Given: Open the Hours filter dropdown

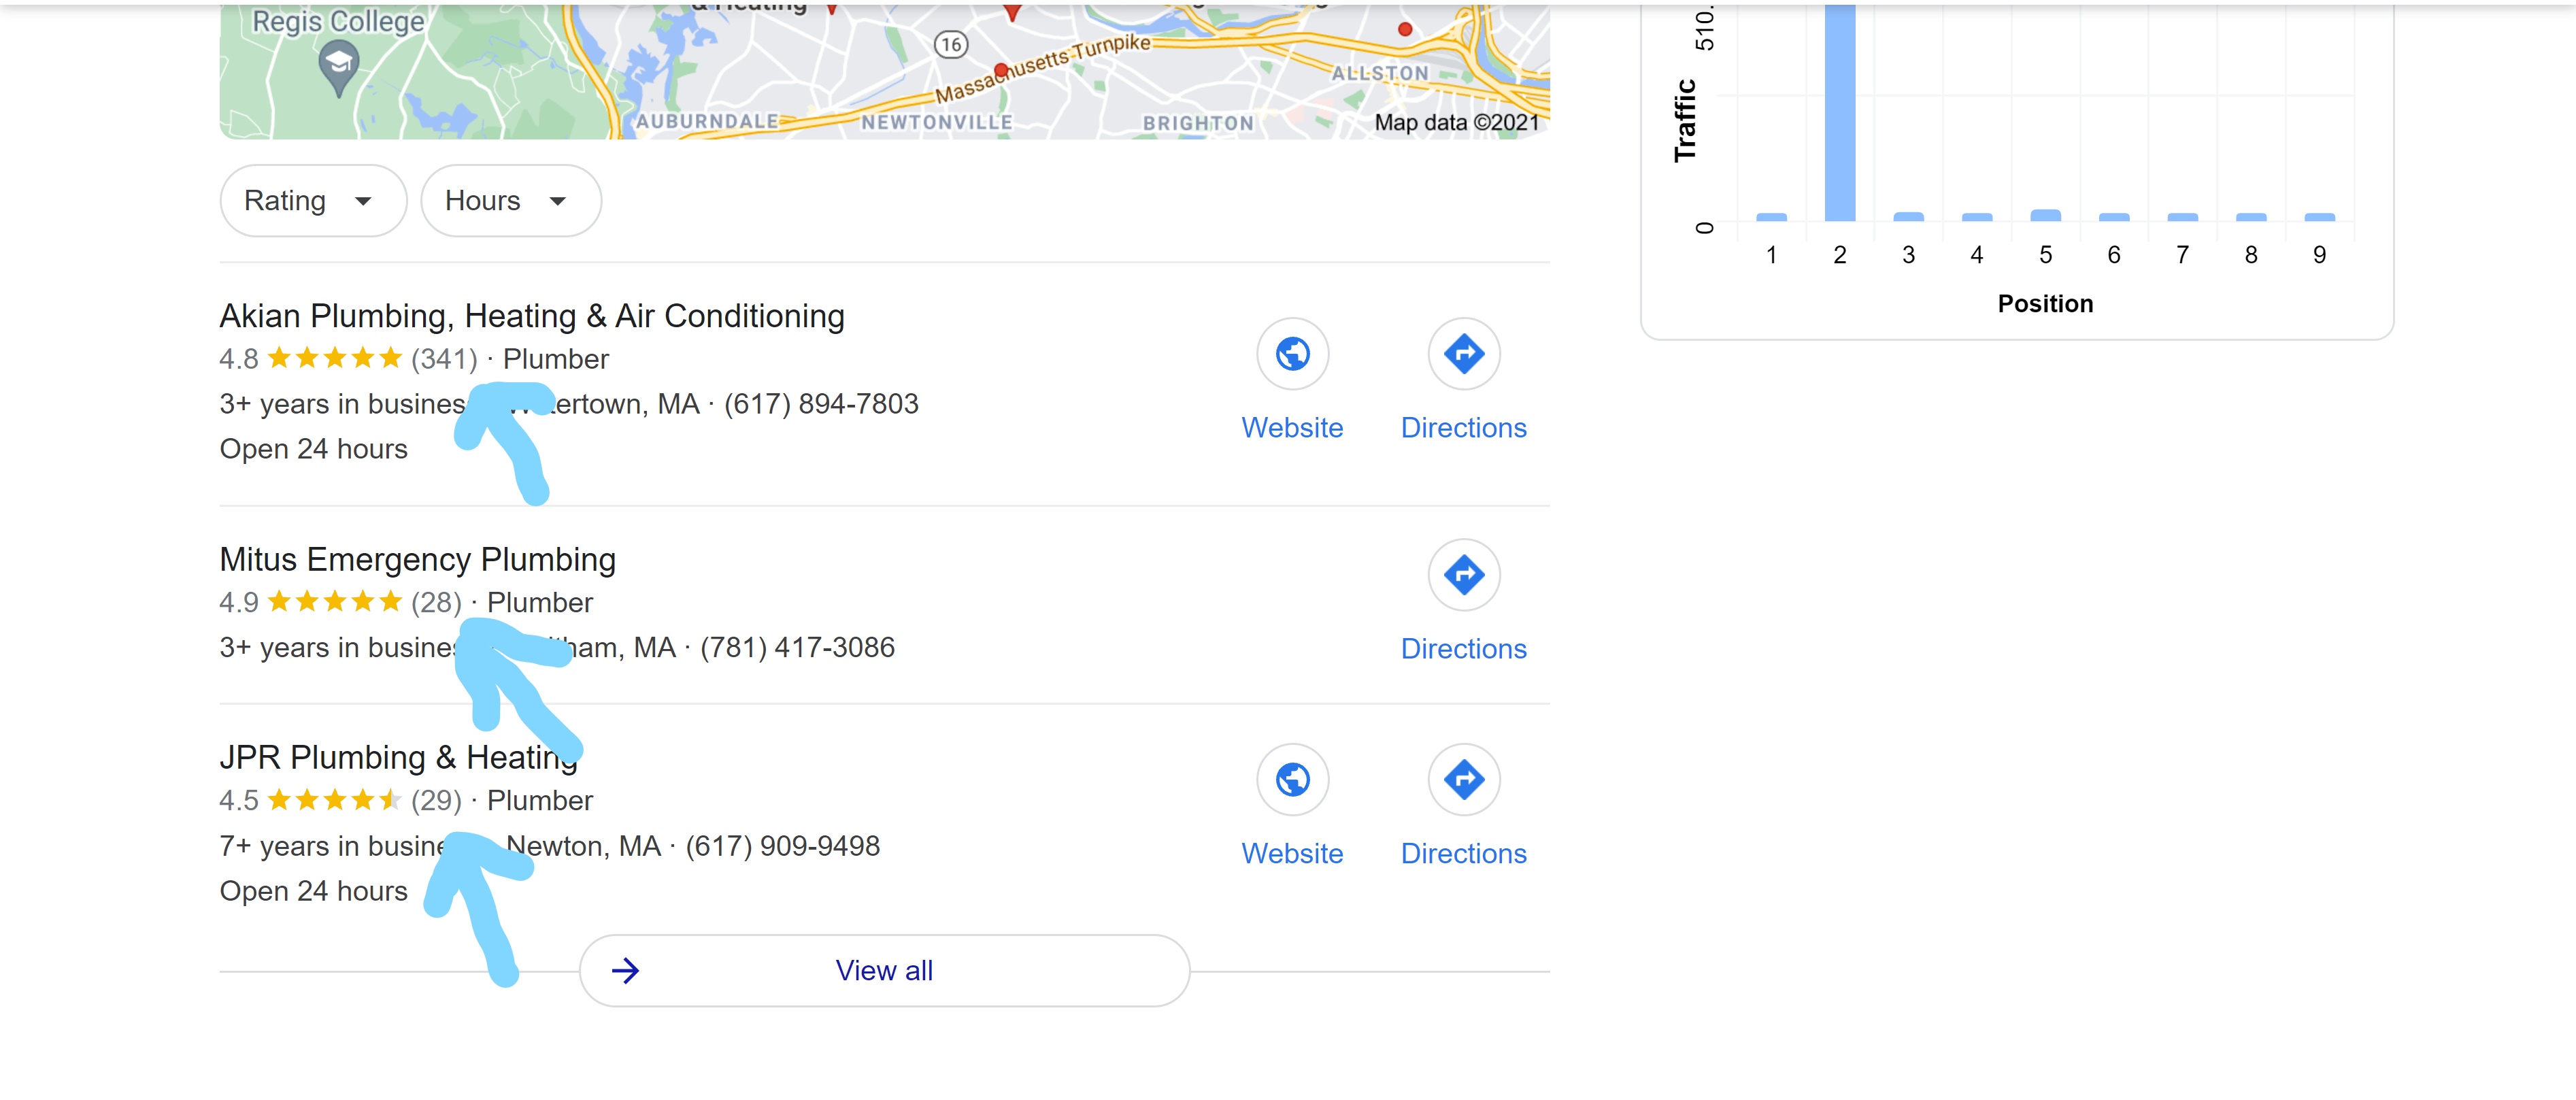Looking at the screenshot, I should 511,201.
